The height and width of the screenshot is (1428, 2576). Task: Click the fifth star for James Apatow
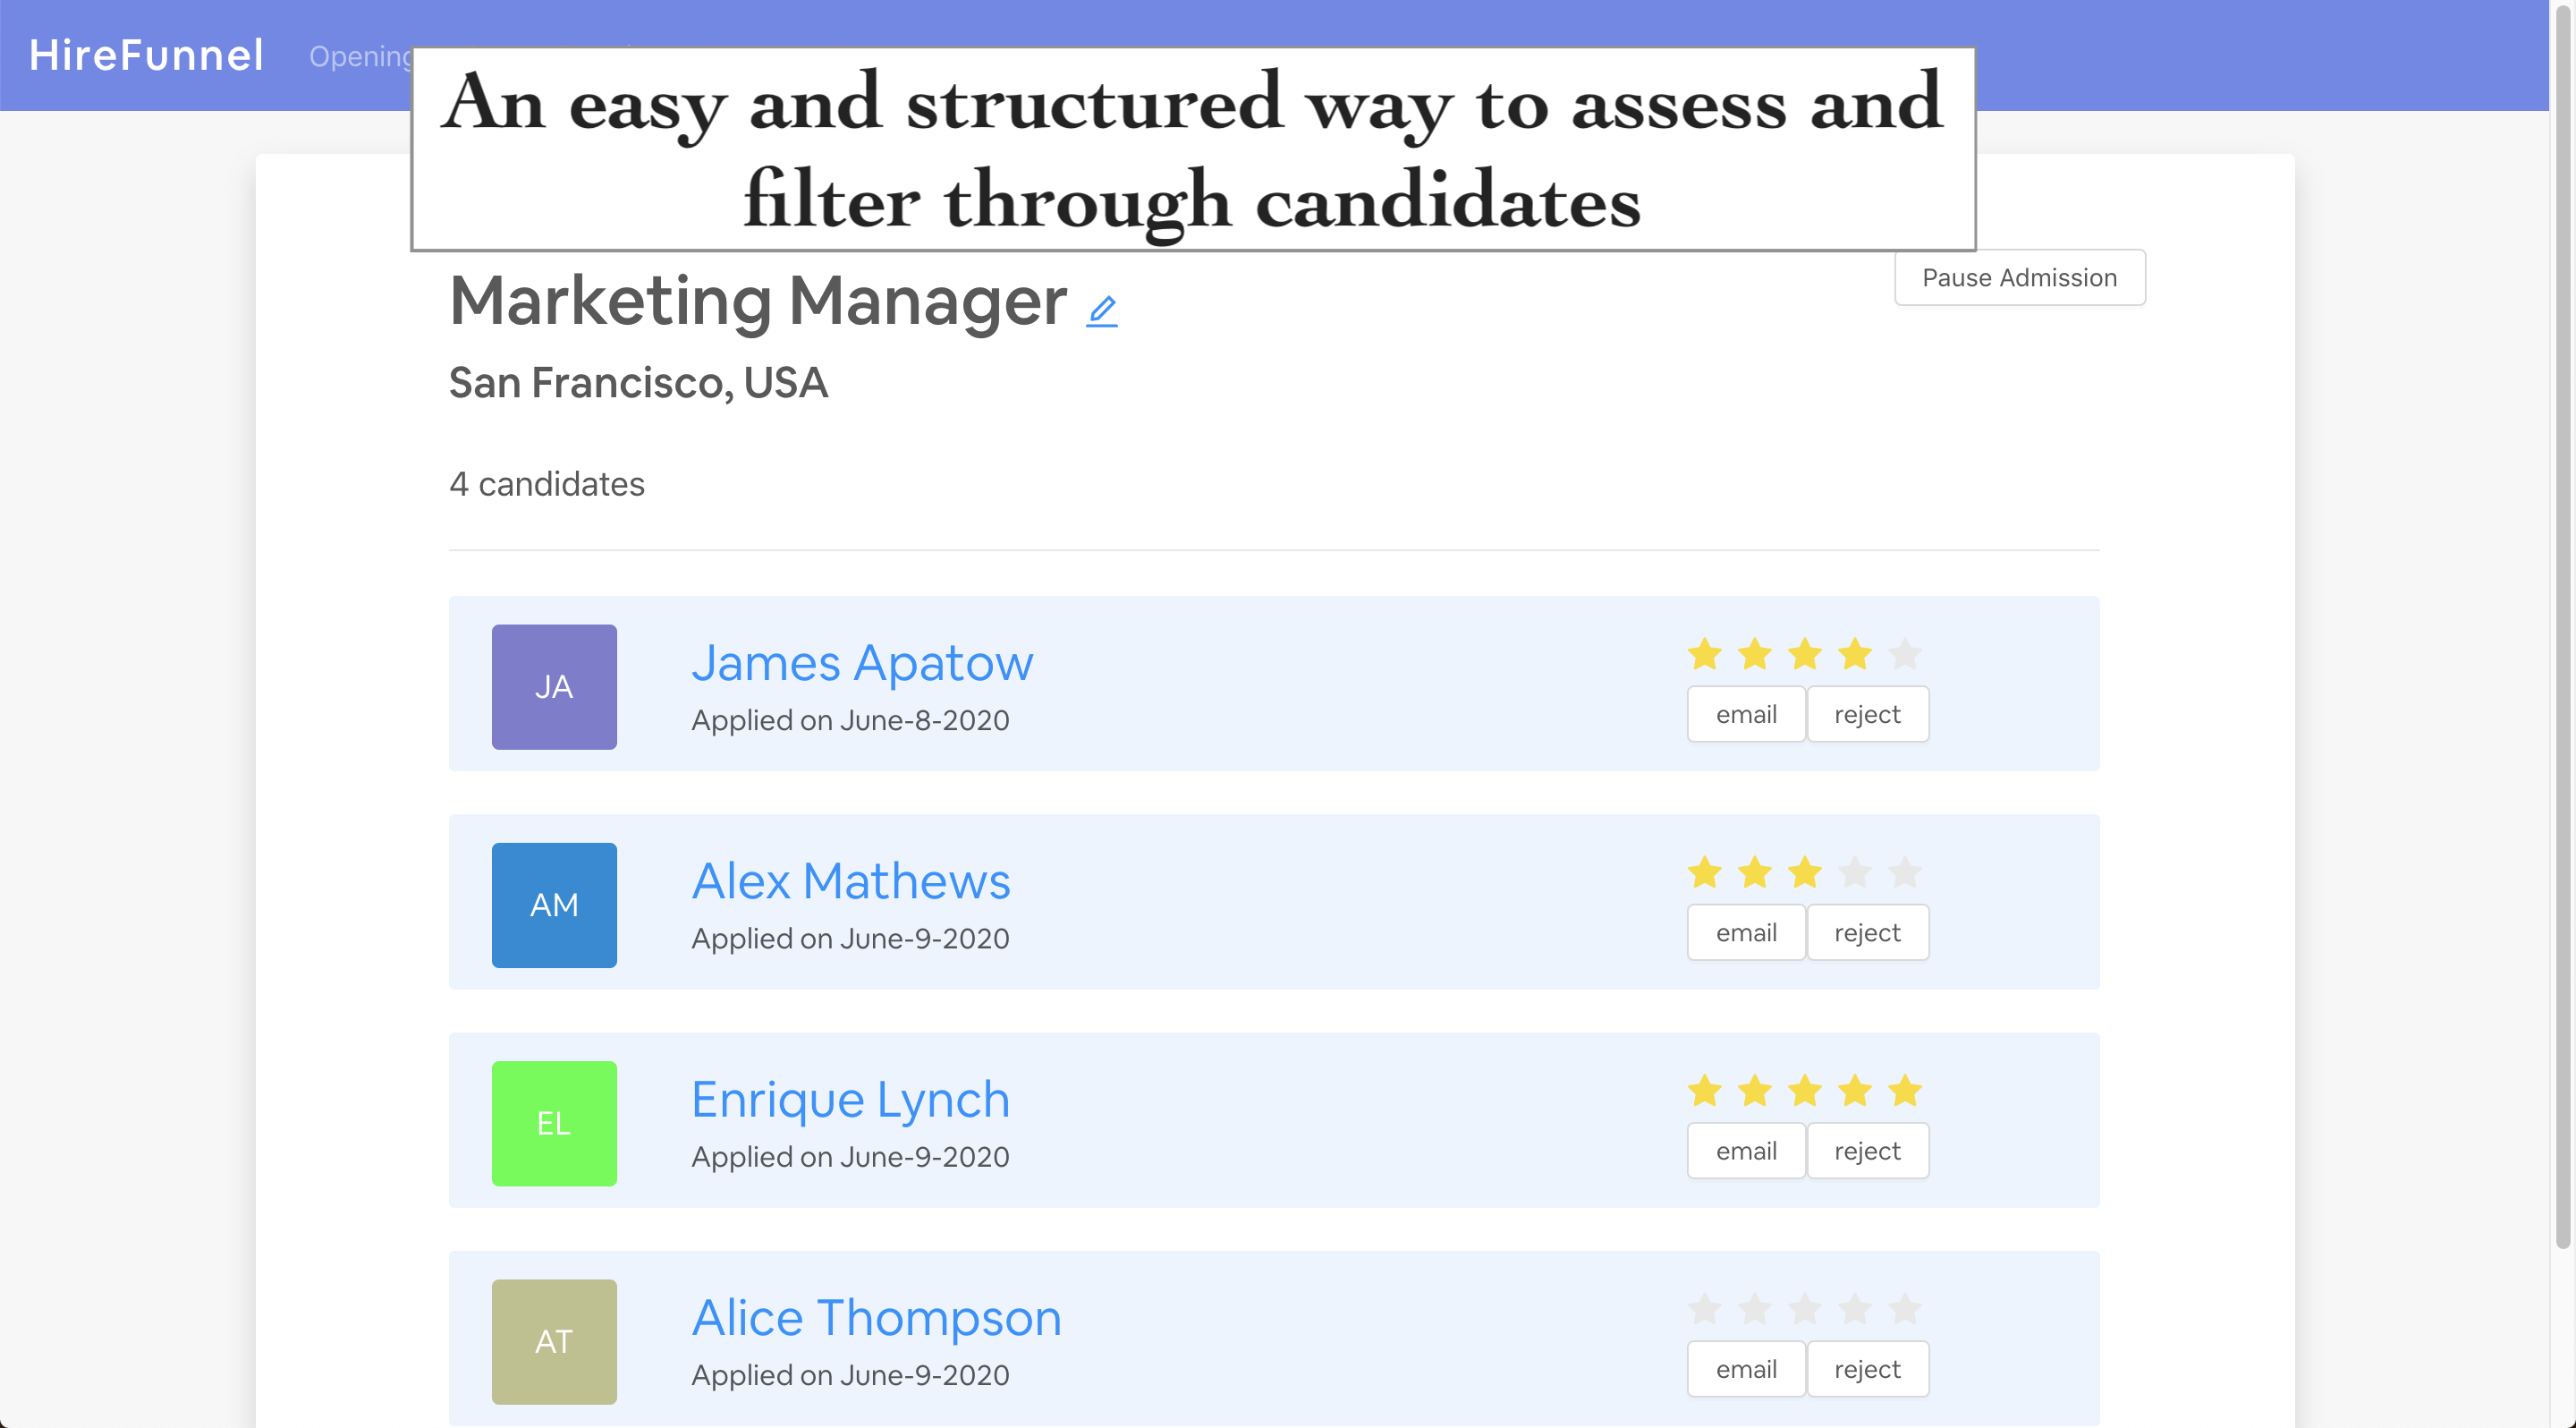[1904, 655]
